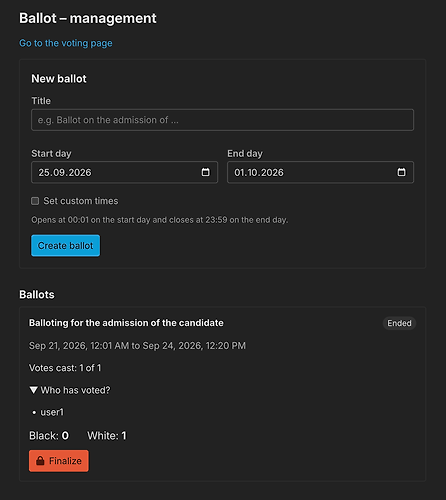Enable the Set custom times checkbox
Screen dimensions: 446x500
point(35,201)
